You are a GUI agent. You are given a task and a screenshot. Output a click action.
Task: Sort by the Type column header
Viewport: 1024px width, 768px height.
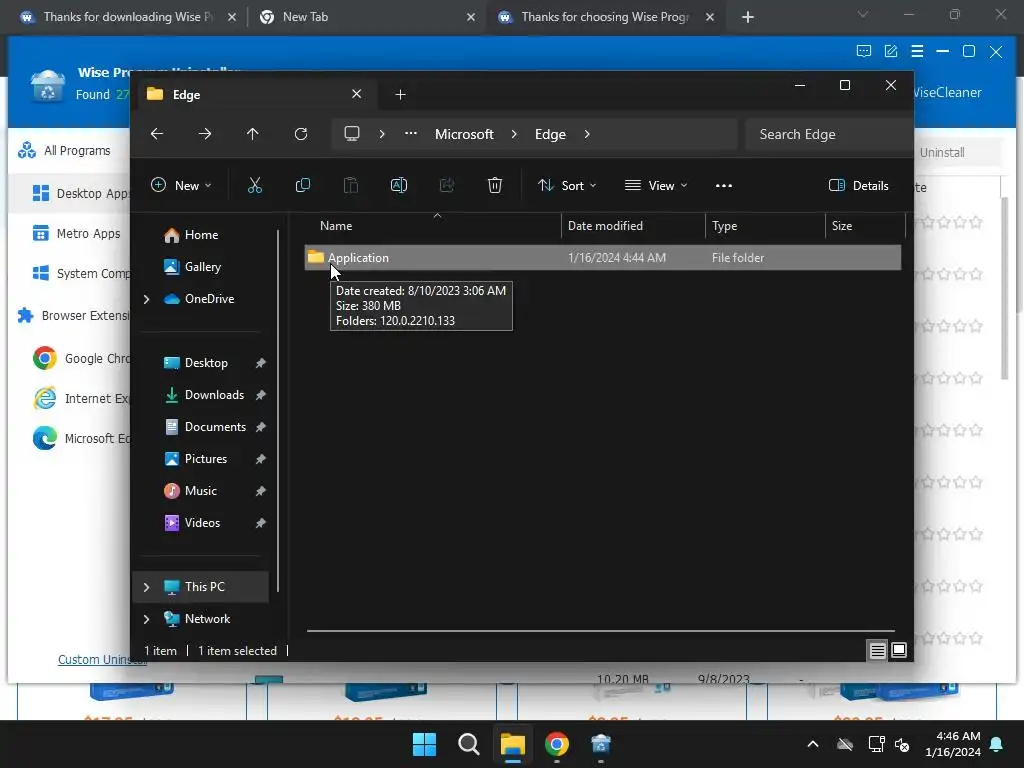tap(765, 226)
